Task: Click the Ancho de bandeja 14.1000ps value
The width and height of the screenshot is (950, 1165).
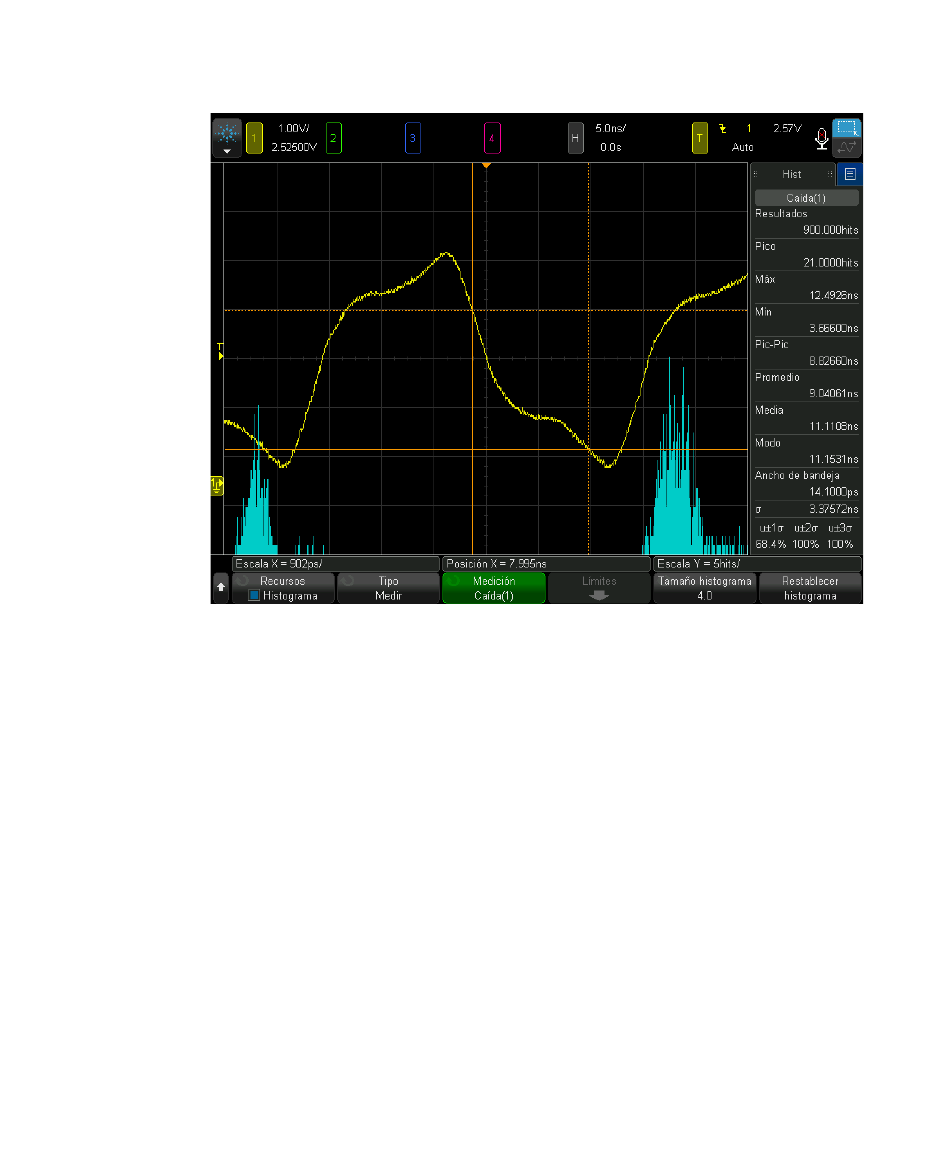Action: click(x=833, y=492)
